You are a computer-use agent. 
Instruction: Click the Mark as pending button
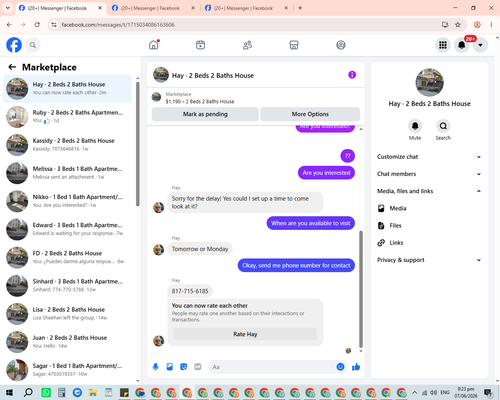[205, 114]
